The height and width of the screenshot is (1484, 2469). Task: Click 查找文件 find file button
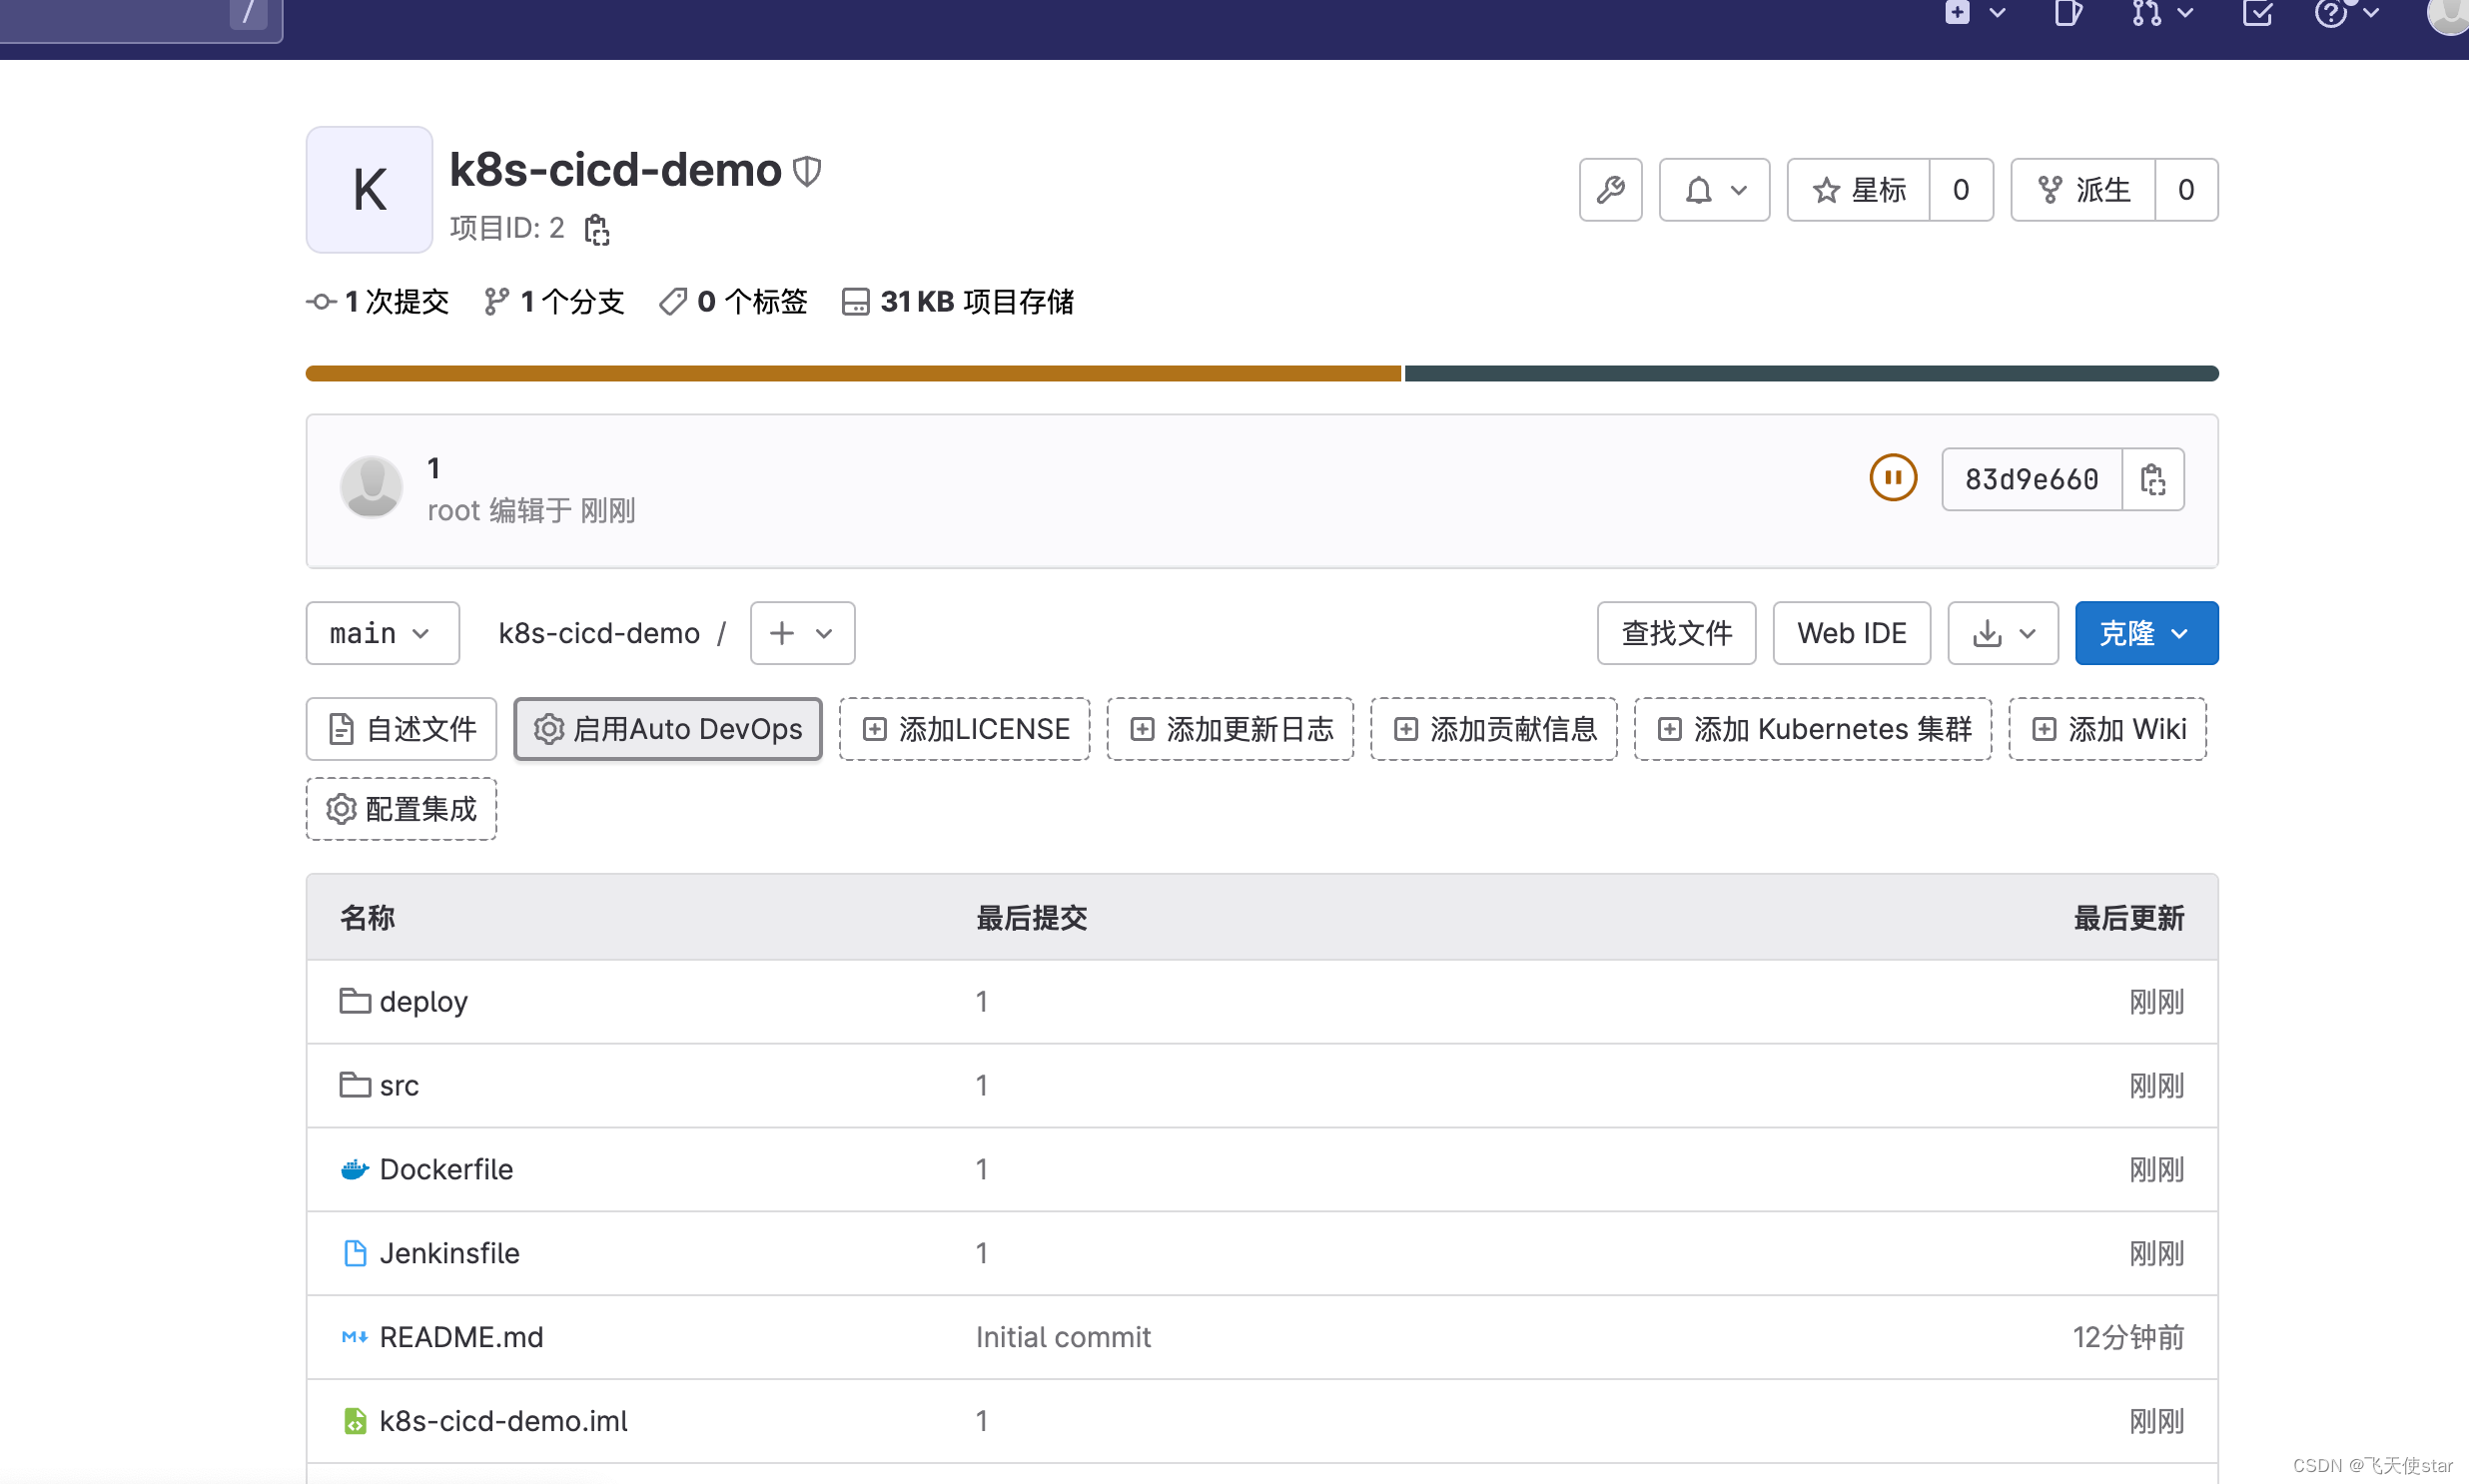tap(1676, 633)
